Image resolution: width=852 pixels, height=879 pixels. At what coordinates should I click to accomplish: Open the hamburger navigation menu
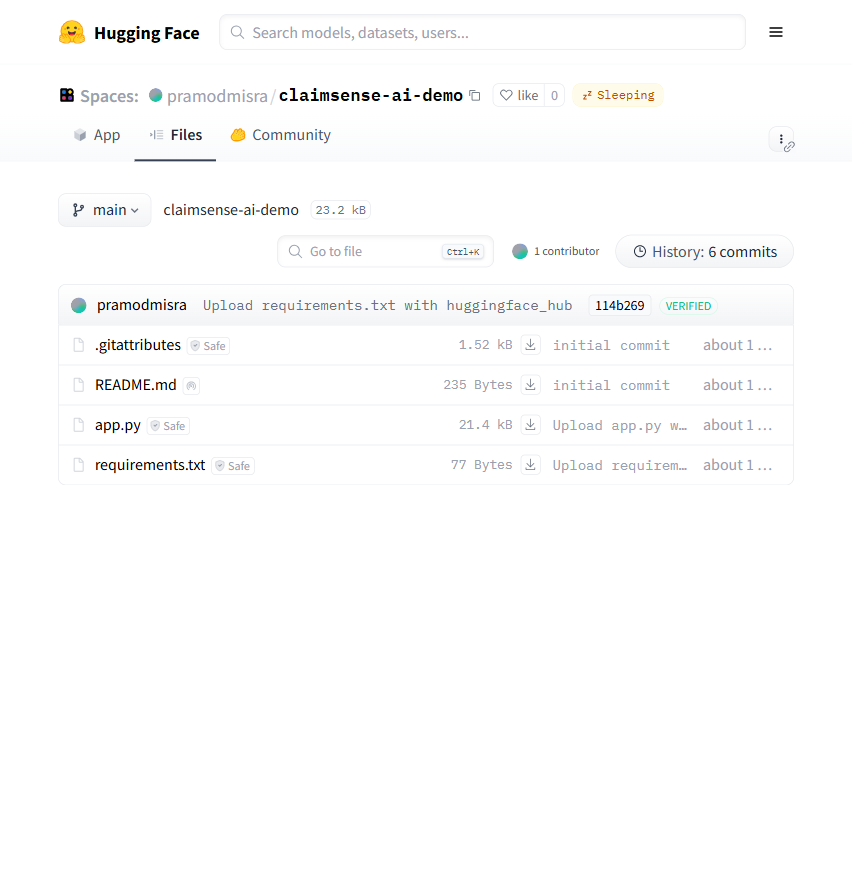tap(776, 32)
